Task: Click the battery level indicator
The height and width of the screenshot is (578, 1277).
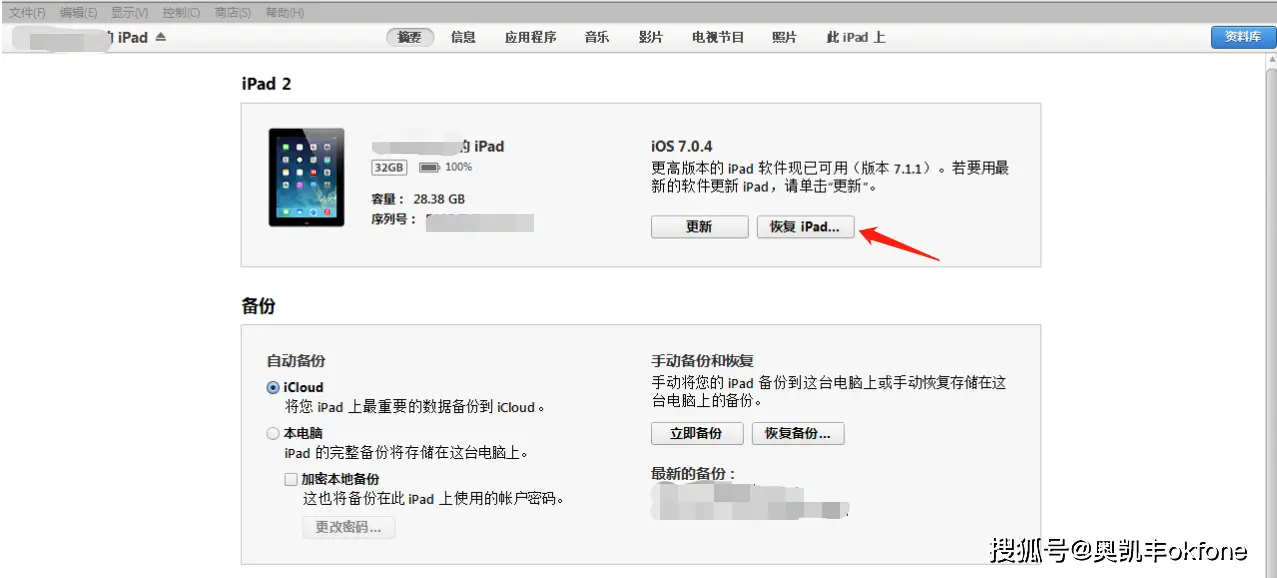Action: (x=426, y=167)
